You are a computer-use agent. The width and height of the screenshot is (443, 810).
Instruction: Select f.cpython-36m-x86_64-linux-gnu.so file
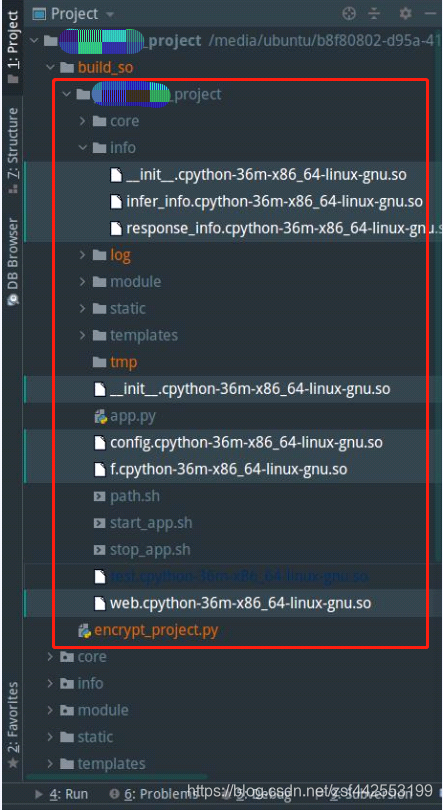point(228,470)
